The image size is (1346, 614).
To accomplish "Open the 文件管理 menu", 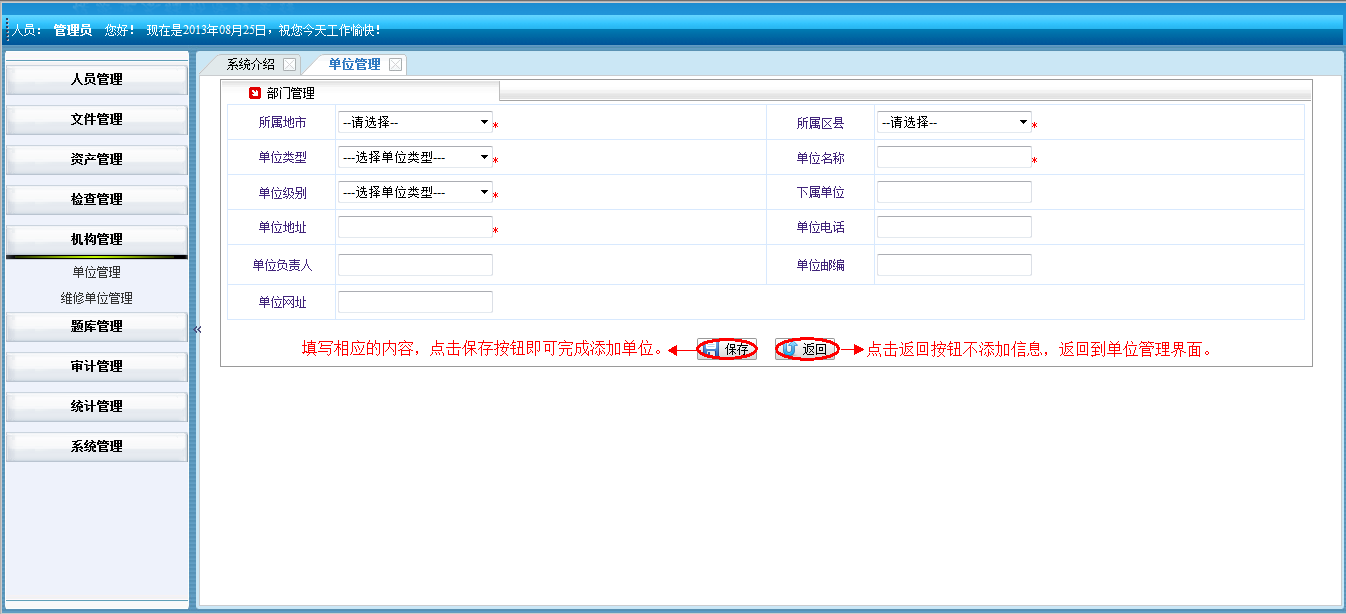I will 97,119.
